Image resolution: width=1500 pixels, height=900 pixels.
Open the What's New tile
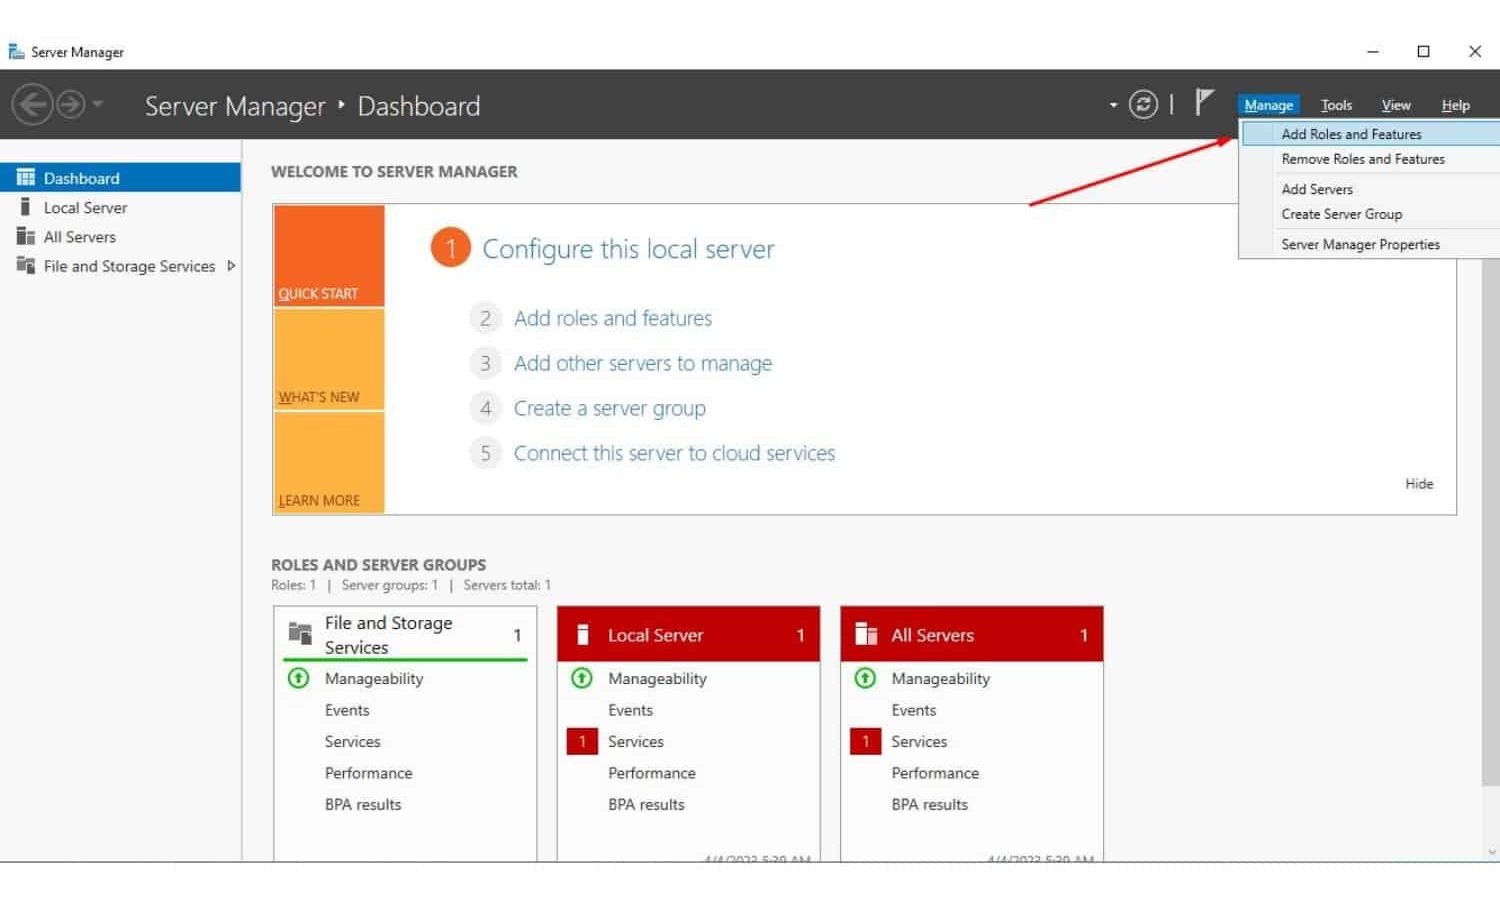tap(329, 359)
